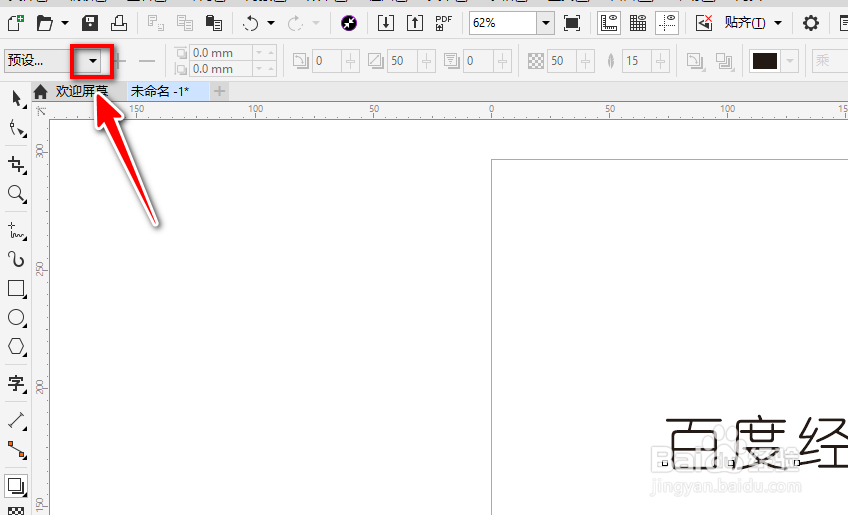
Task: Toggle the show grid button
Action: pos(638,23)
